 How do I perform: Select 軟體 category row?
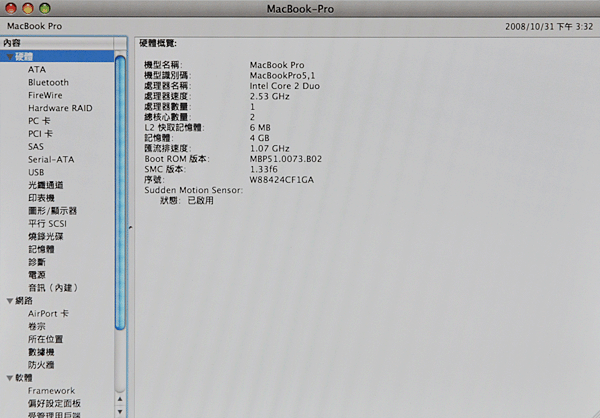coord(57,378)
